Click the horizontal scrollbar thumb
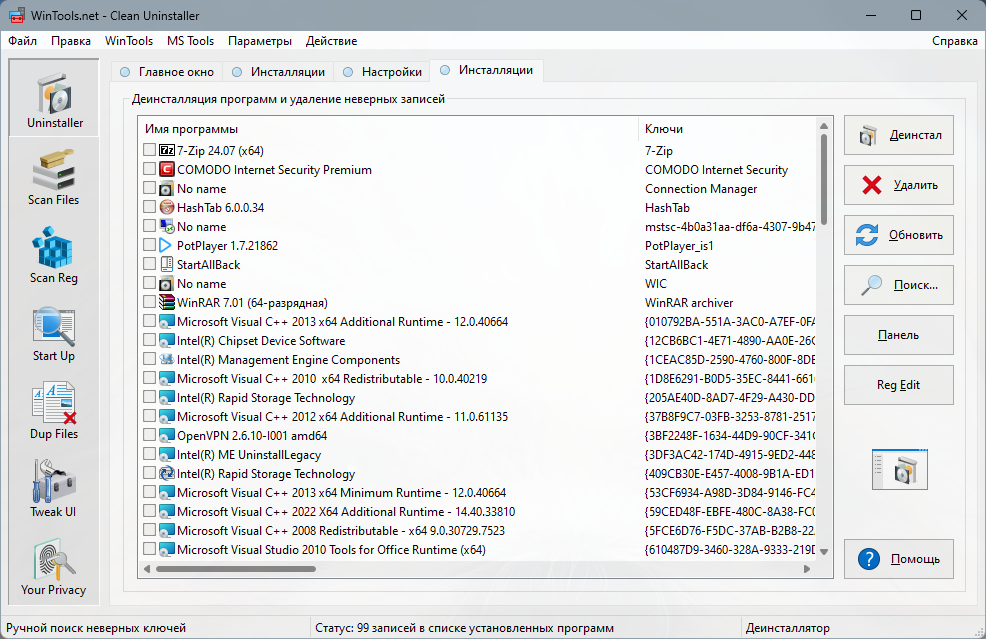The height and width of the screenshot is (639, 986). pyautogui.click(x=236, y=569)
